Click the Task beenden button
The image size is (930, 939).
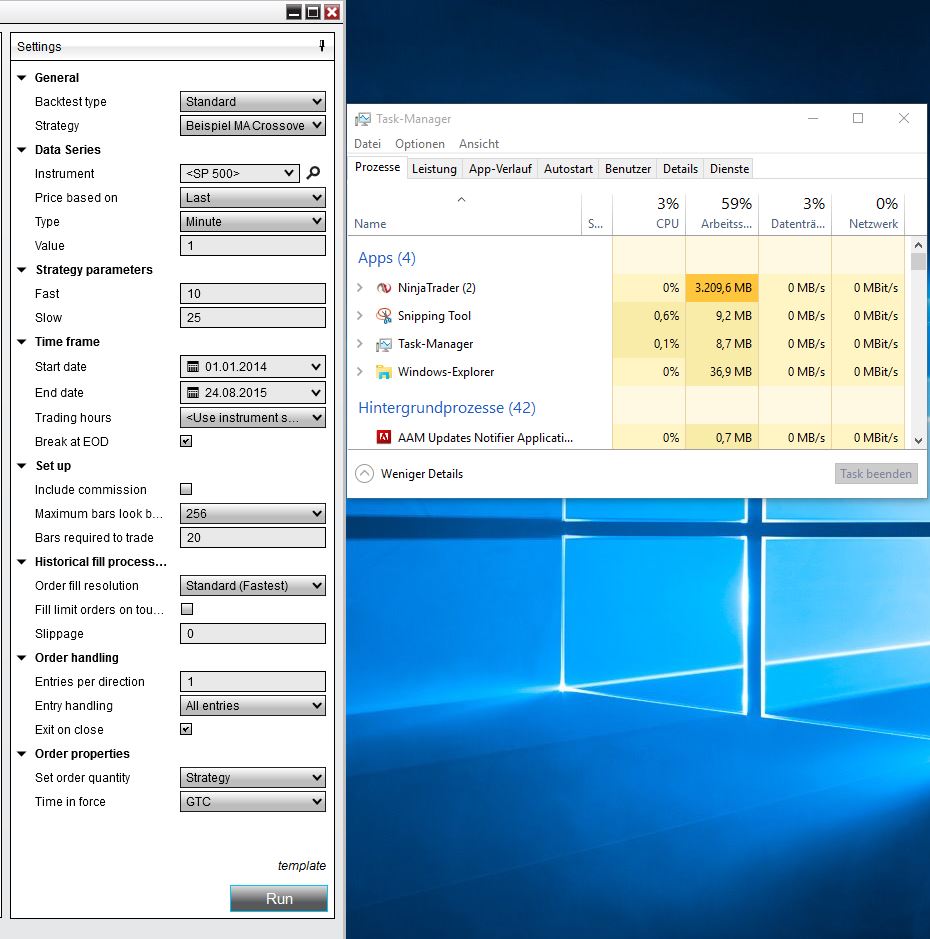pyautogui.click(x=876, y=474)
